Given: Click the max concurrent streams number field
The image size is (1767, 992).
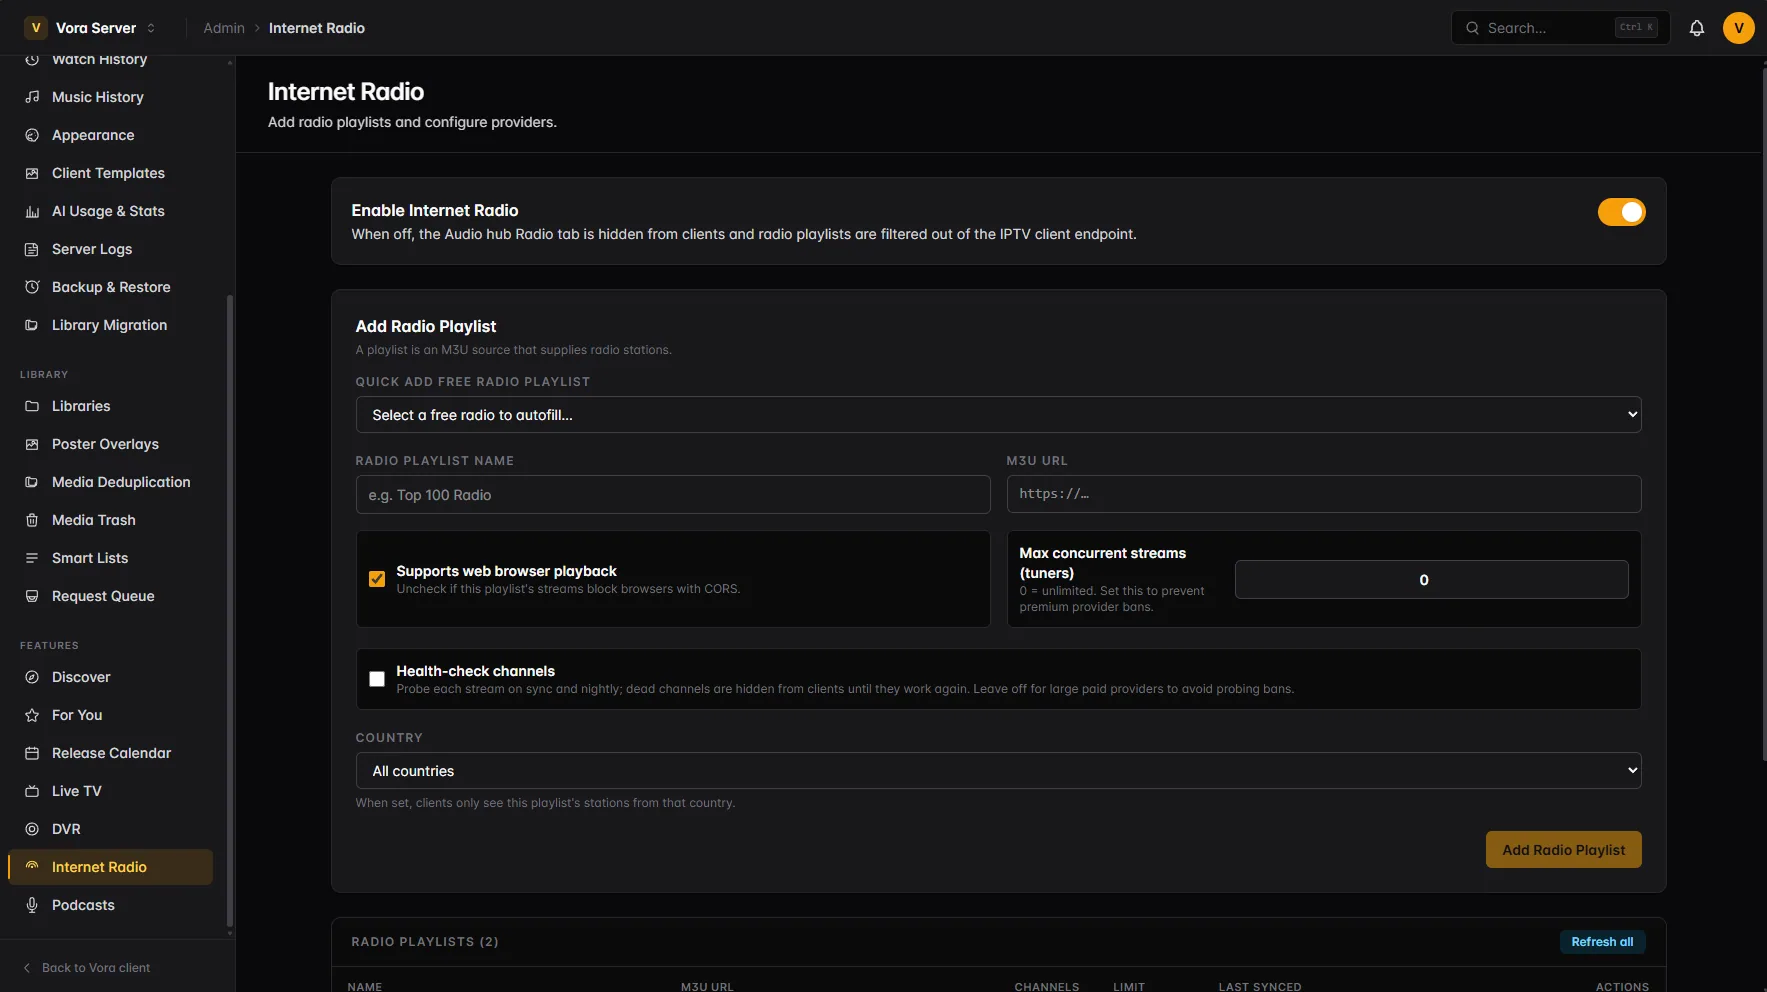Looking at the screenshot, I should [1431, 580].
